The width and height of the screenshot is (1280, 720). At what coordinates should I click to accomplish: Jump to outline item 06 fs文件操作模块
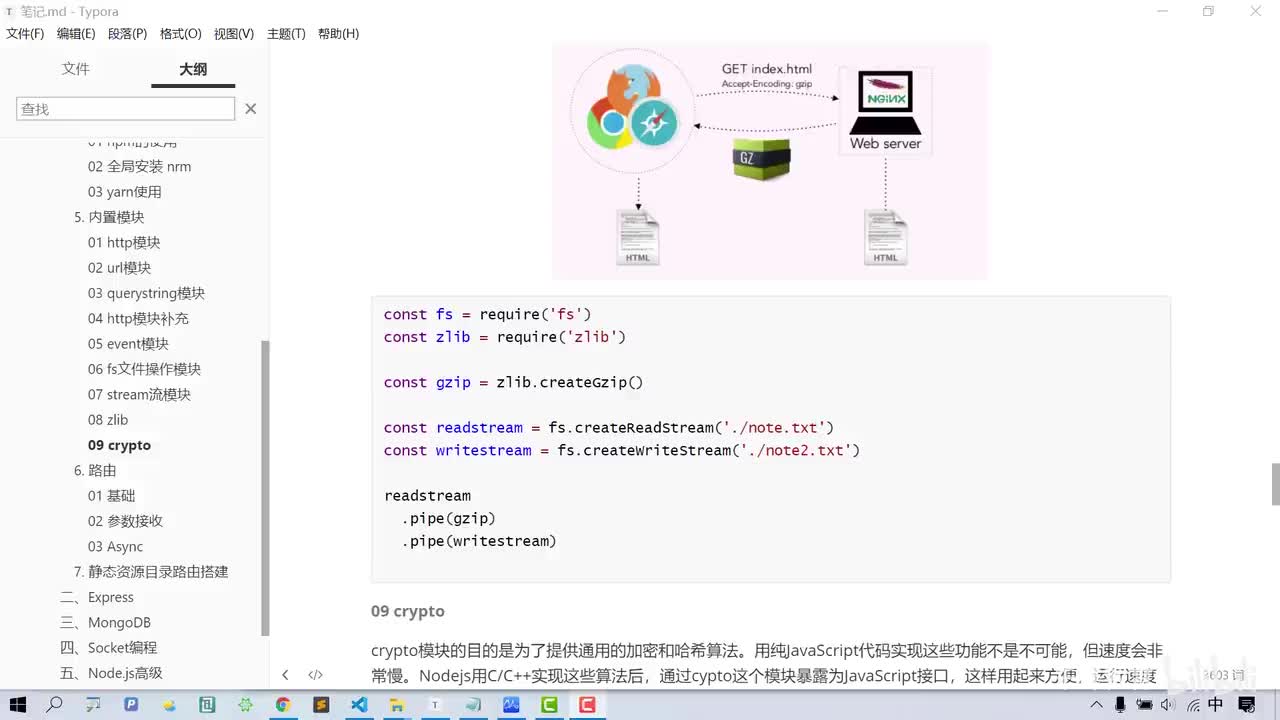coord(144,369)
